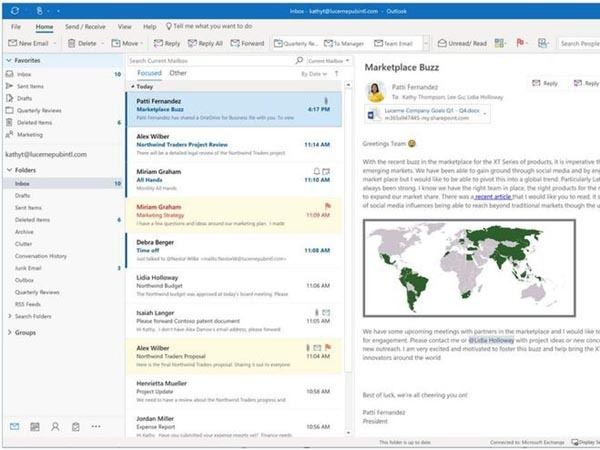Click the Send/Receive sync icon in the title bar

point(15,11)
